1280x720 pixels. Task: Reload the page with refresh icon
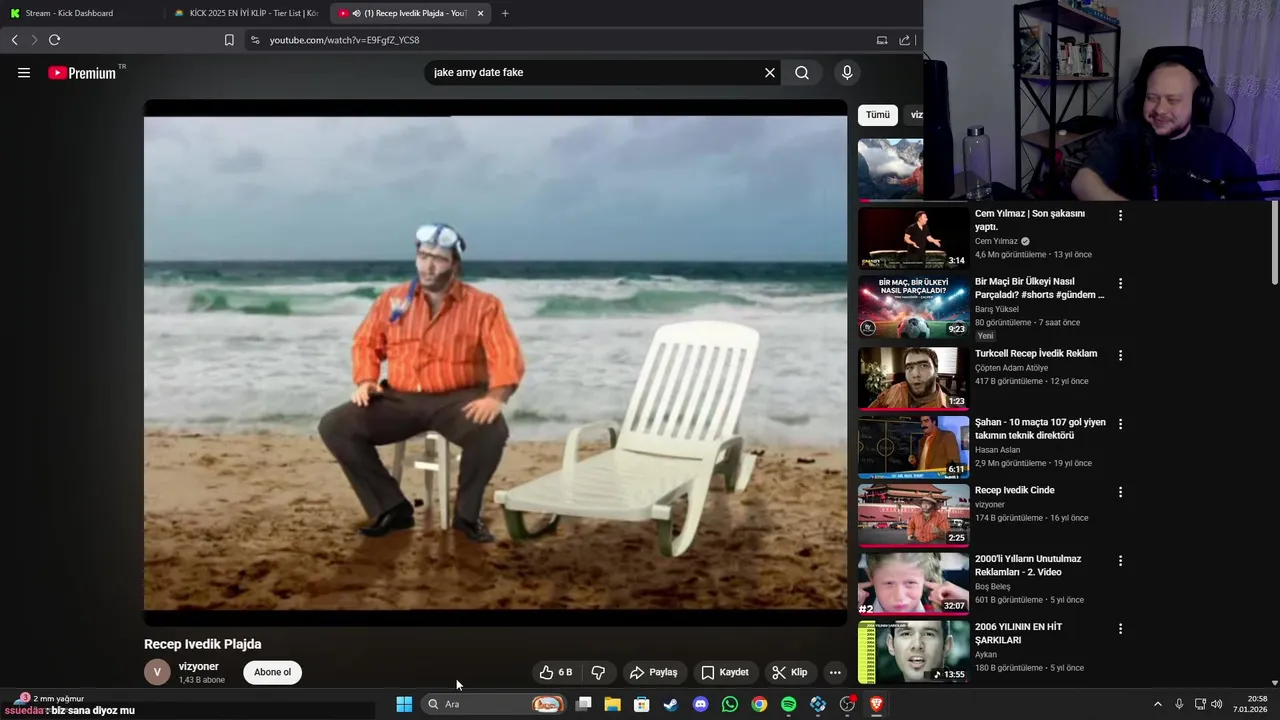coord(54,40)
